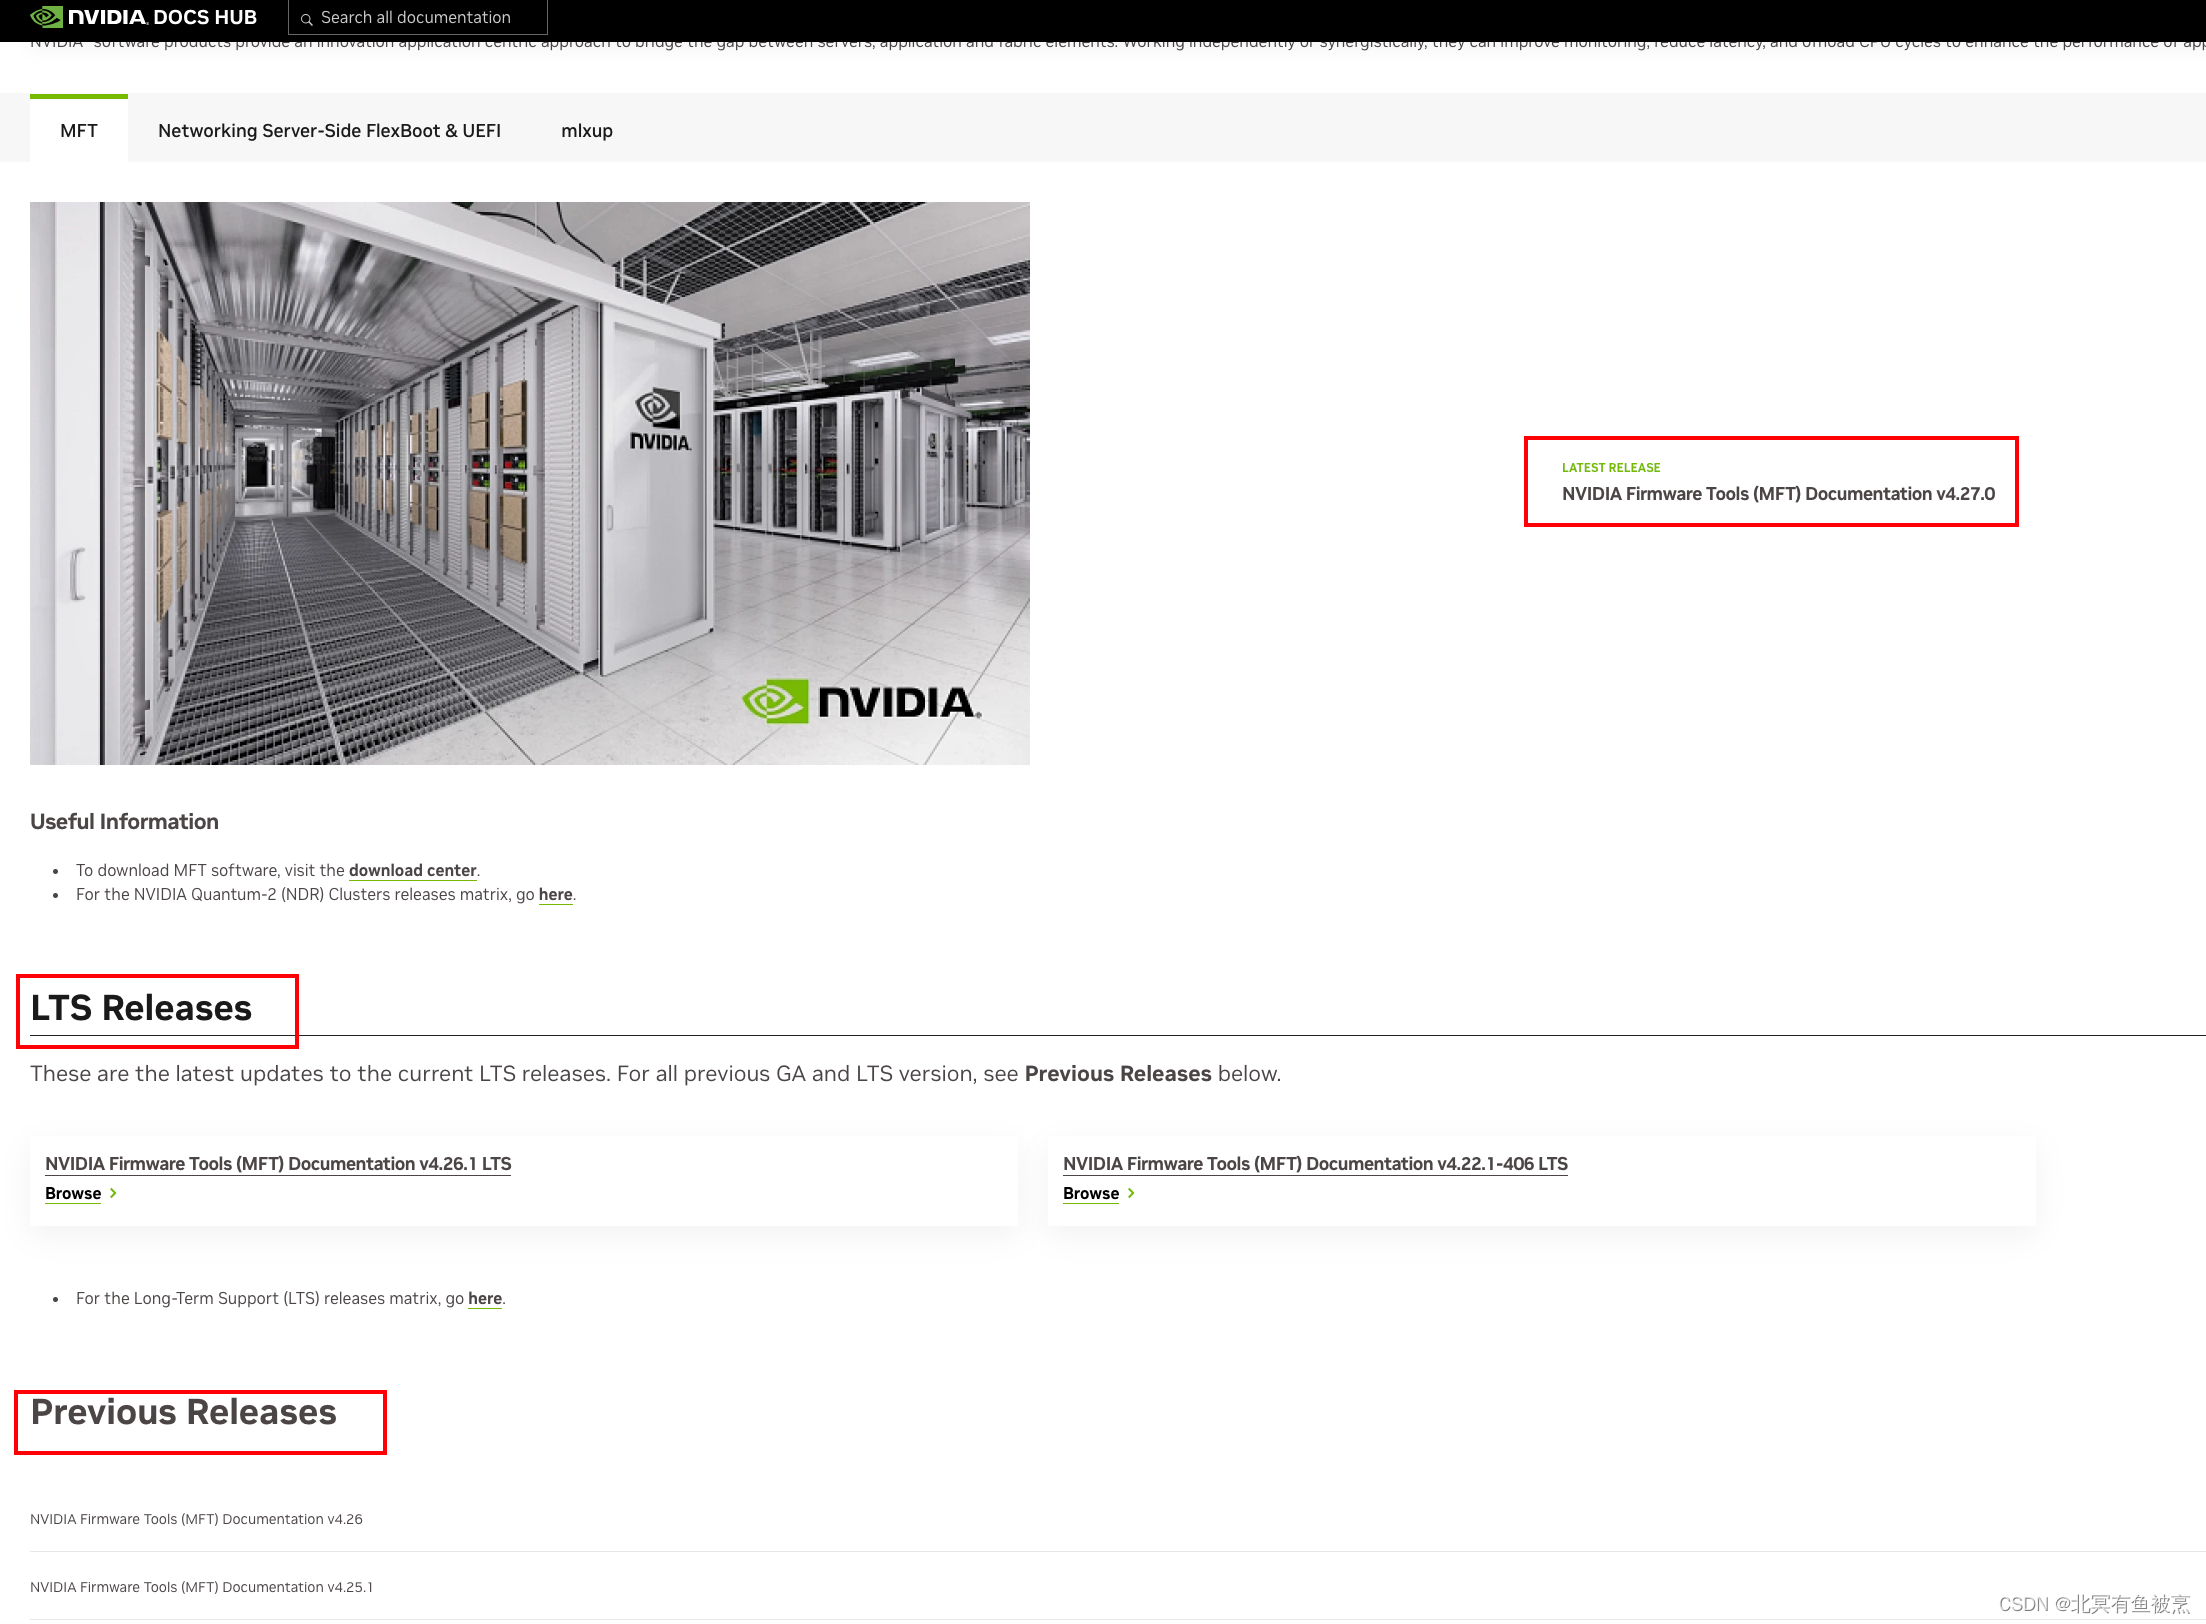Open MFT Documentation v4.22.1-406 LTS link

[x=1315, y=1164]
